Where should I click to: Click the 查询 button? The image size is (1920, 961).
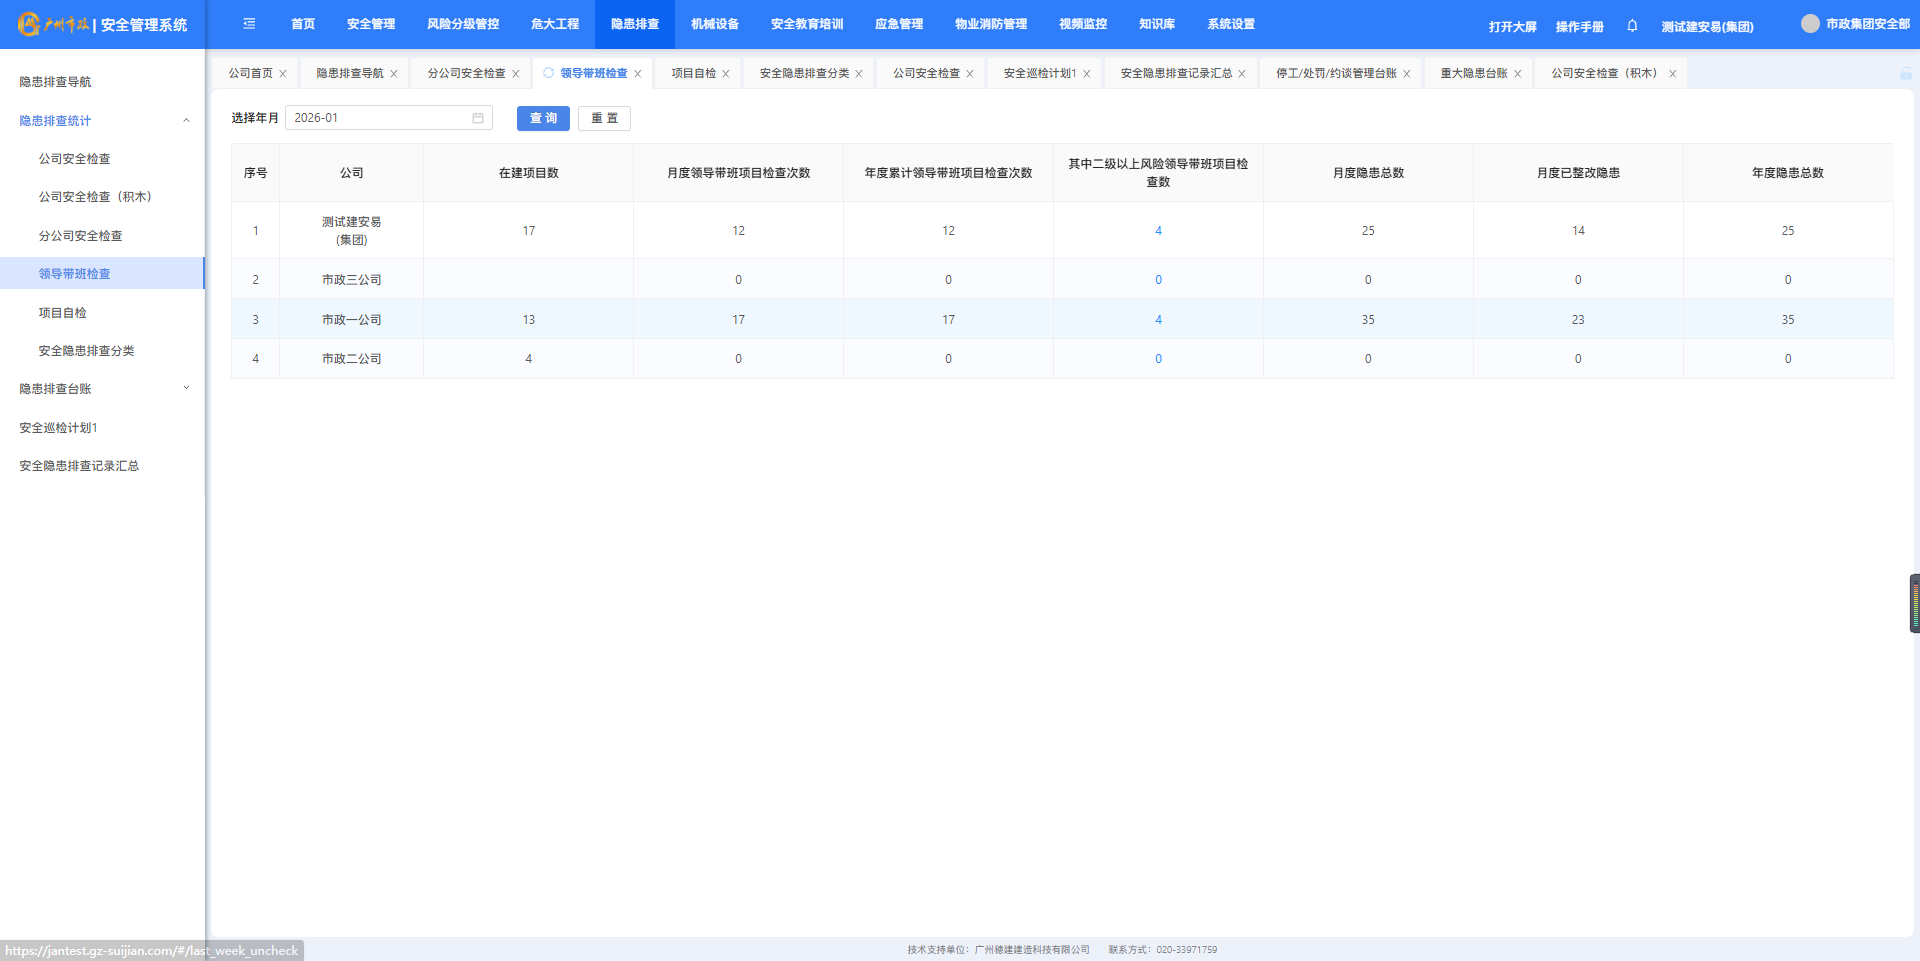(543, 118)
